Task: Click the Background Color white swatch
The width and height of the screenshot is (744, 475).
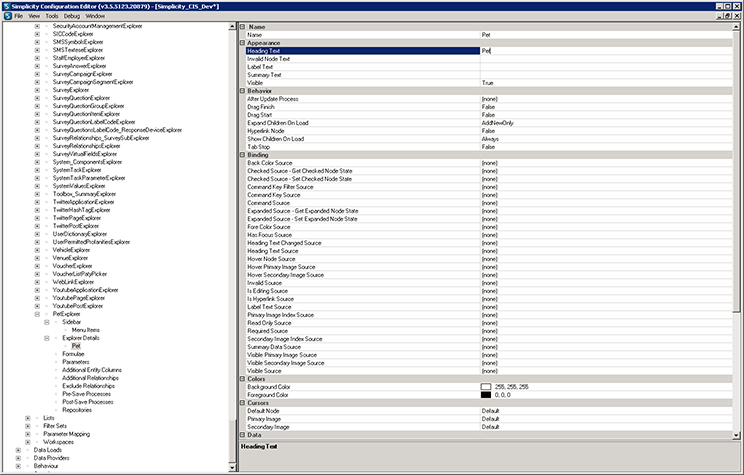Action: 486,386
